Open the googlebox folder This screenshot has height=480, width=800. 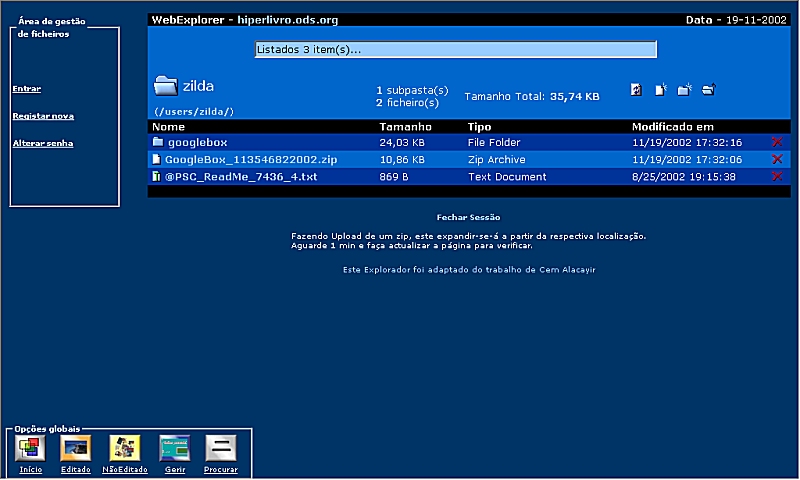[197, 142]
